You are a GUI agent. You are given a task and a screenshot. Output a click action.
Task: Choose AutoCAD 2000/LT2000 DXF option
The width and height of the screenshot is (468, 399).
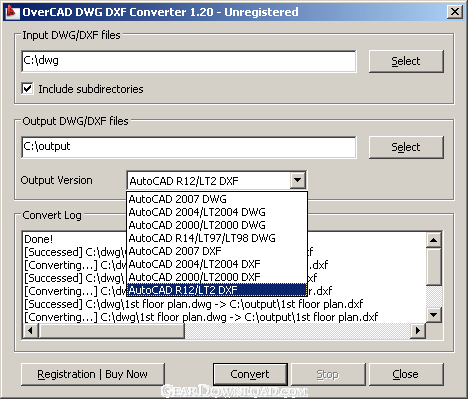tap(217, 277)
